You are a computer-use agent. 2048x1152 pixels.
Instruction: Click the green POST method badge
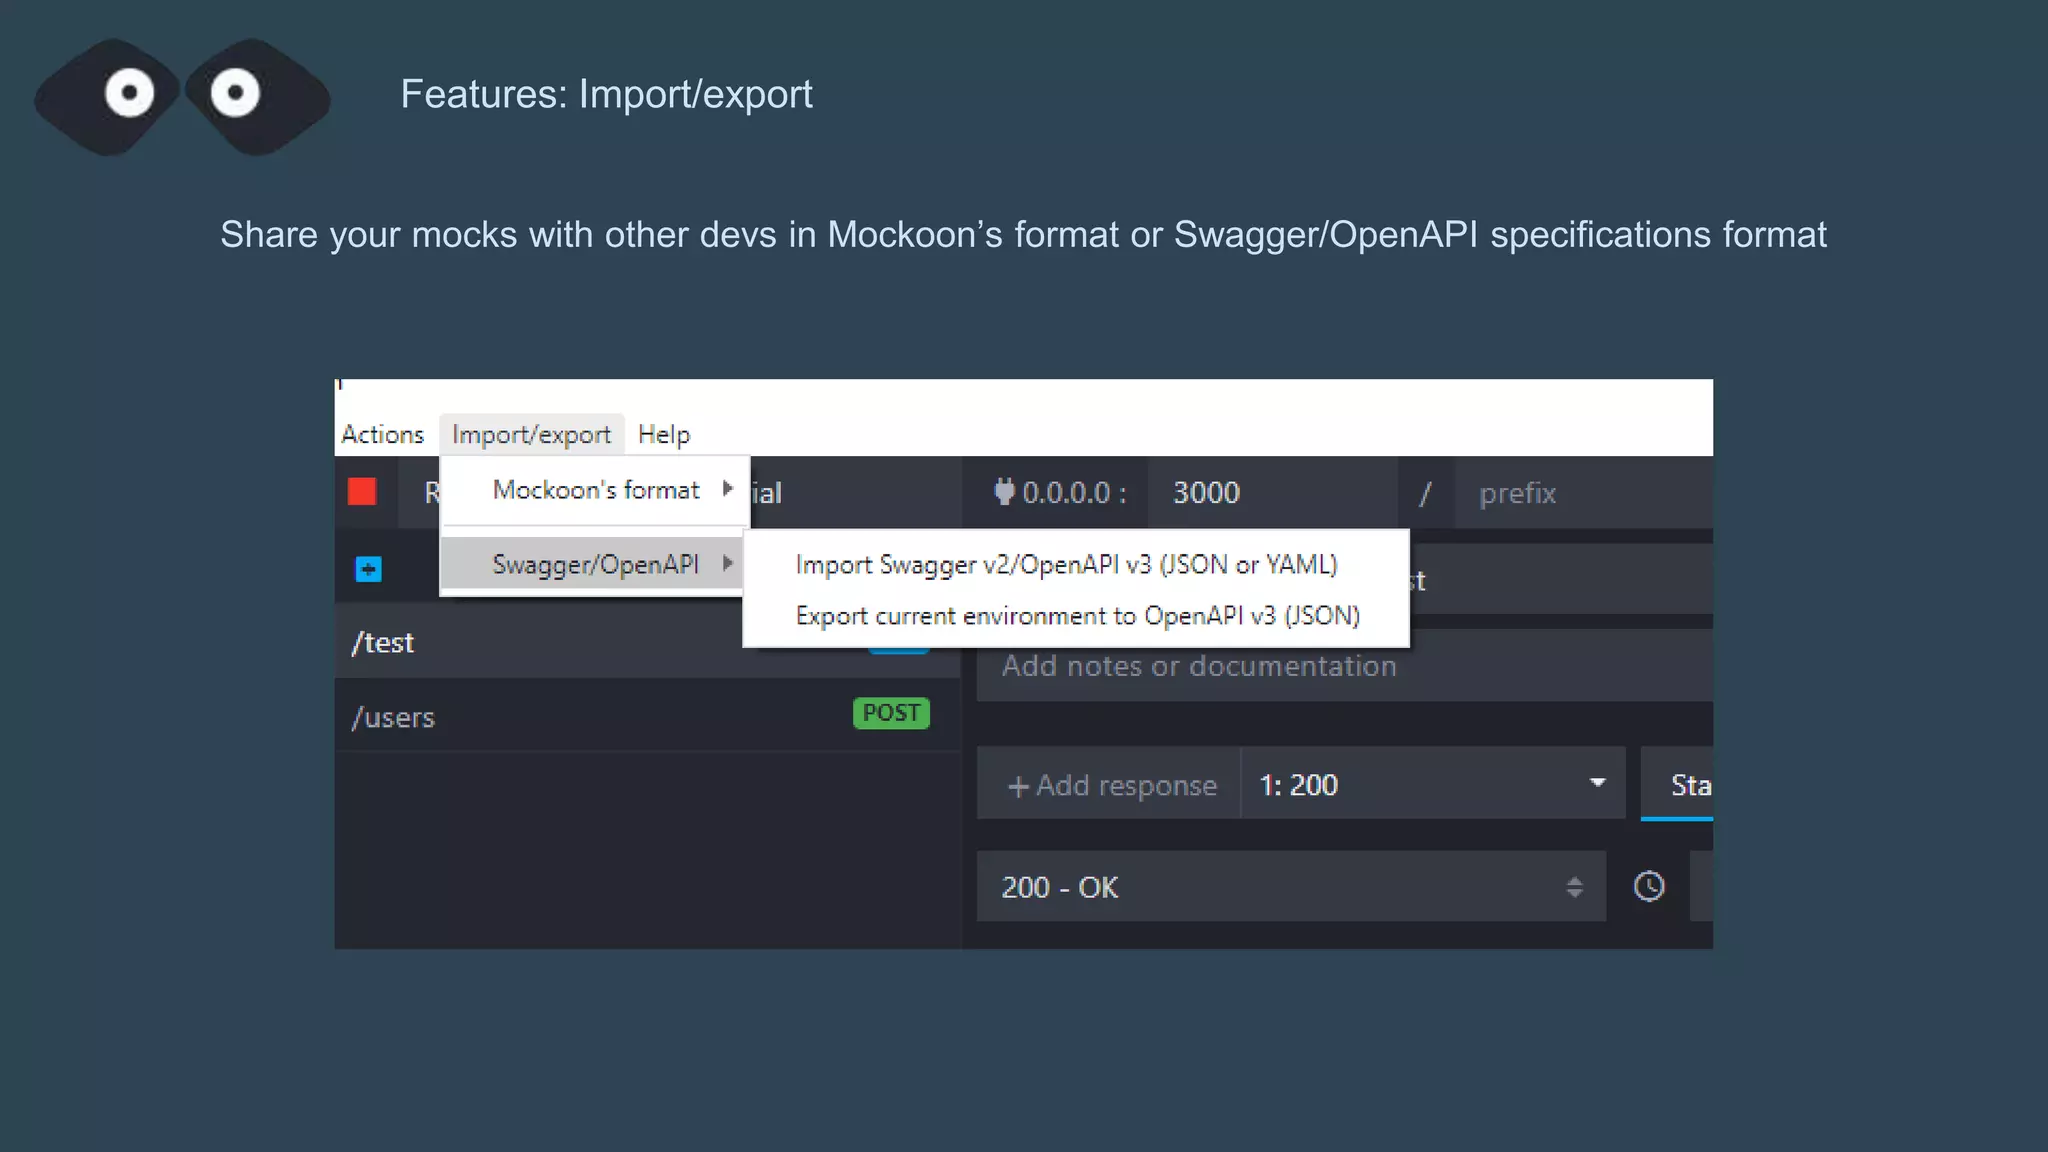pyautogui.click(x=890, y=713)
